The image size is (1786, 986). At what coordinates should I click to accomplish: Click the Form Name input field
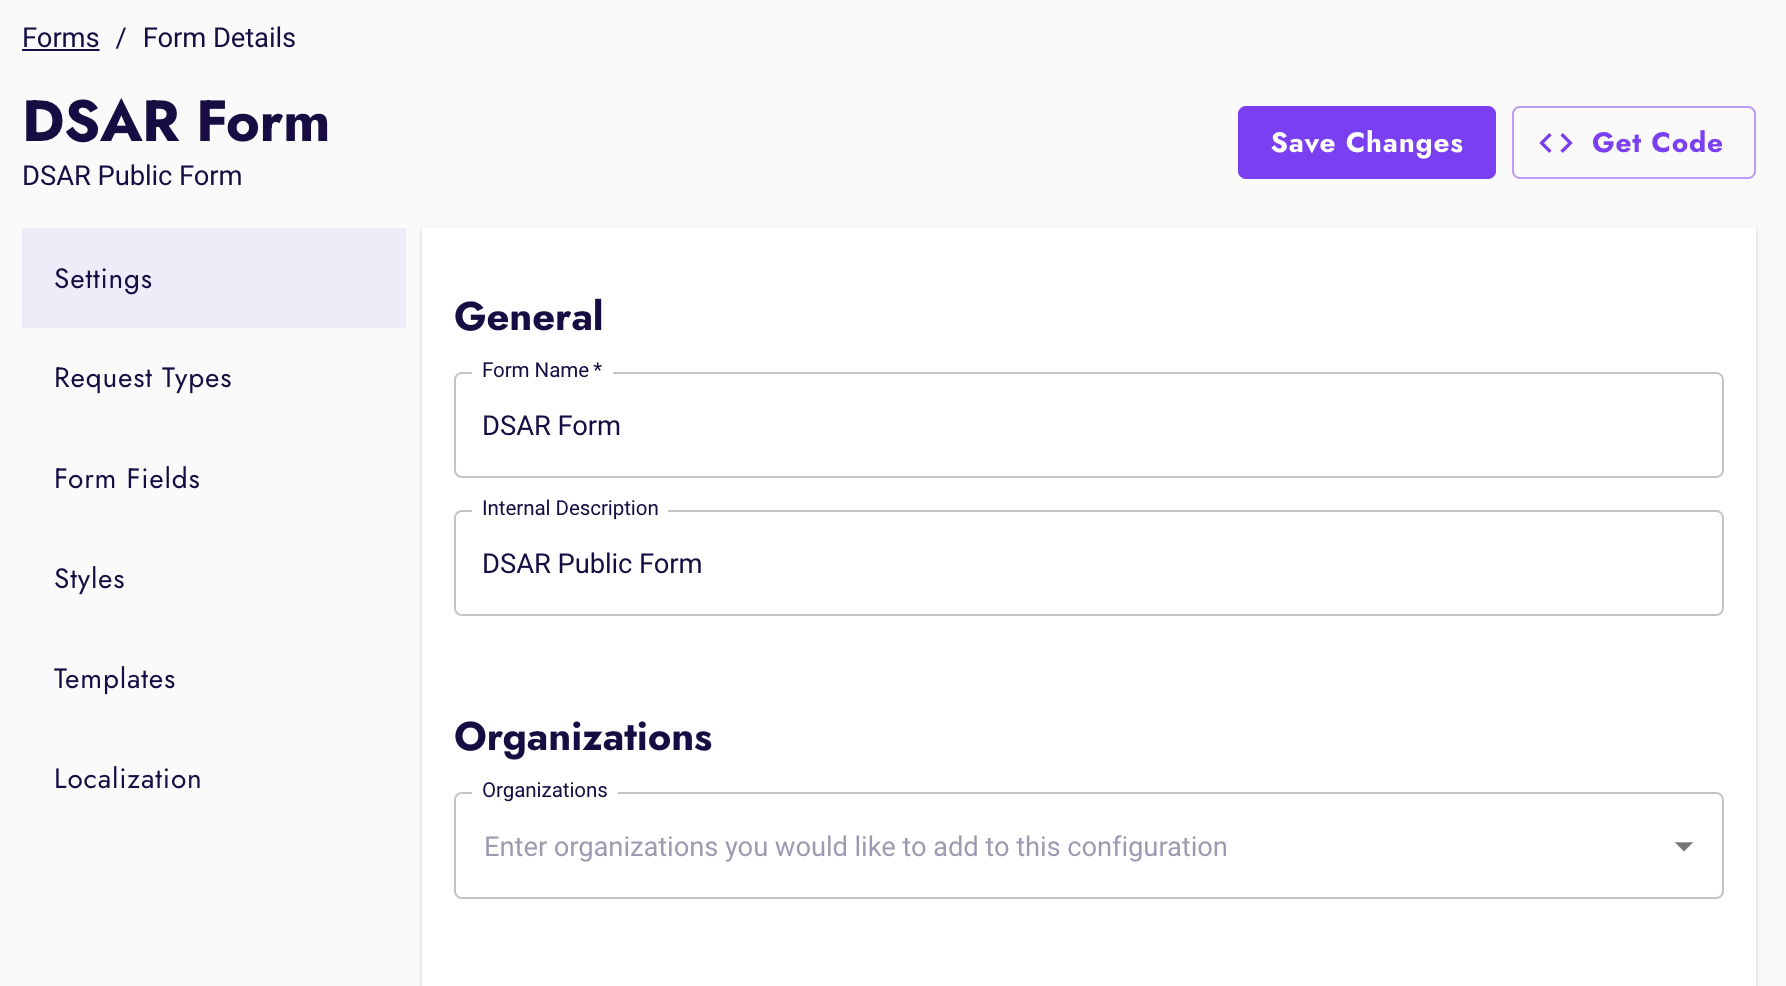coord(1088,425)
